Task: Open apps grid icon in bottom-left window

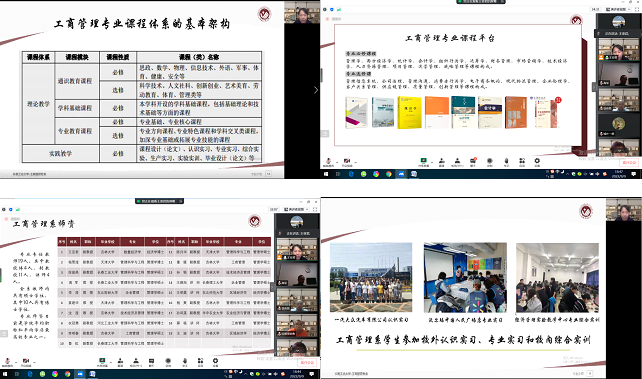Action: 200,361
